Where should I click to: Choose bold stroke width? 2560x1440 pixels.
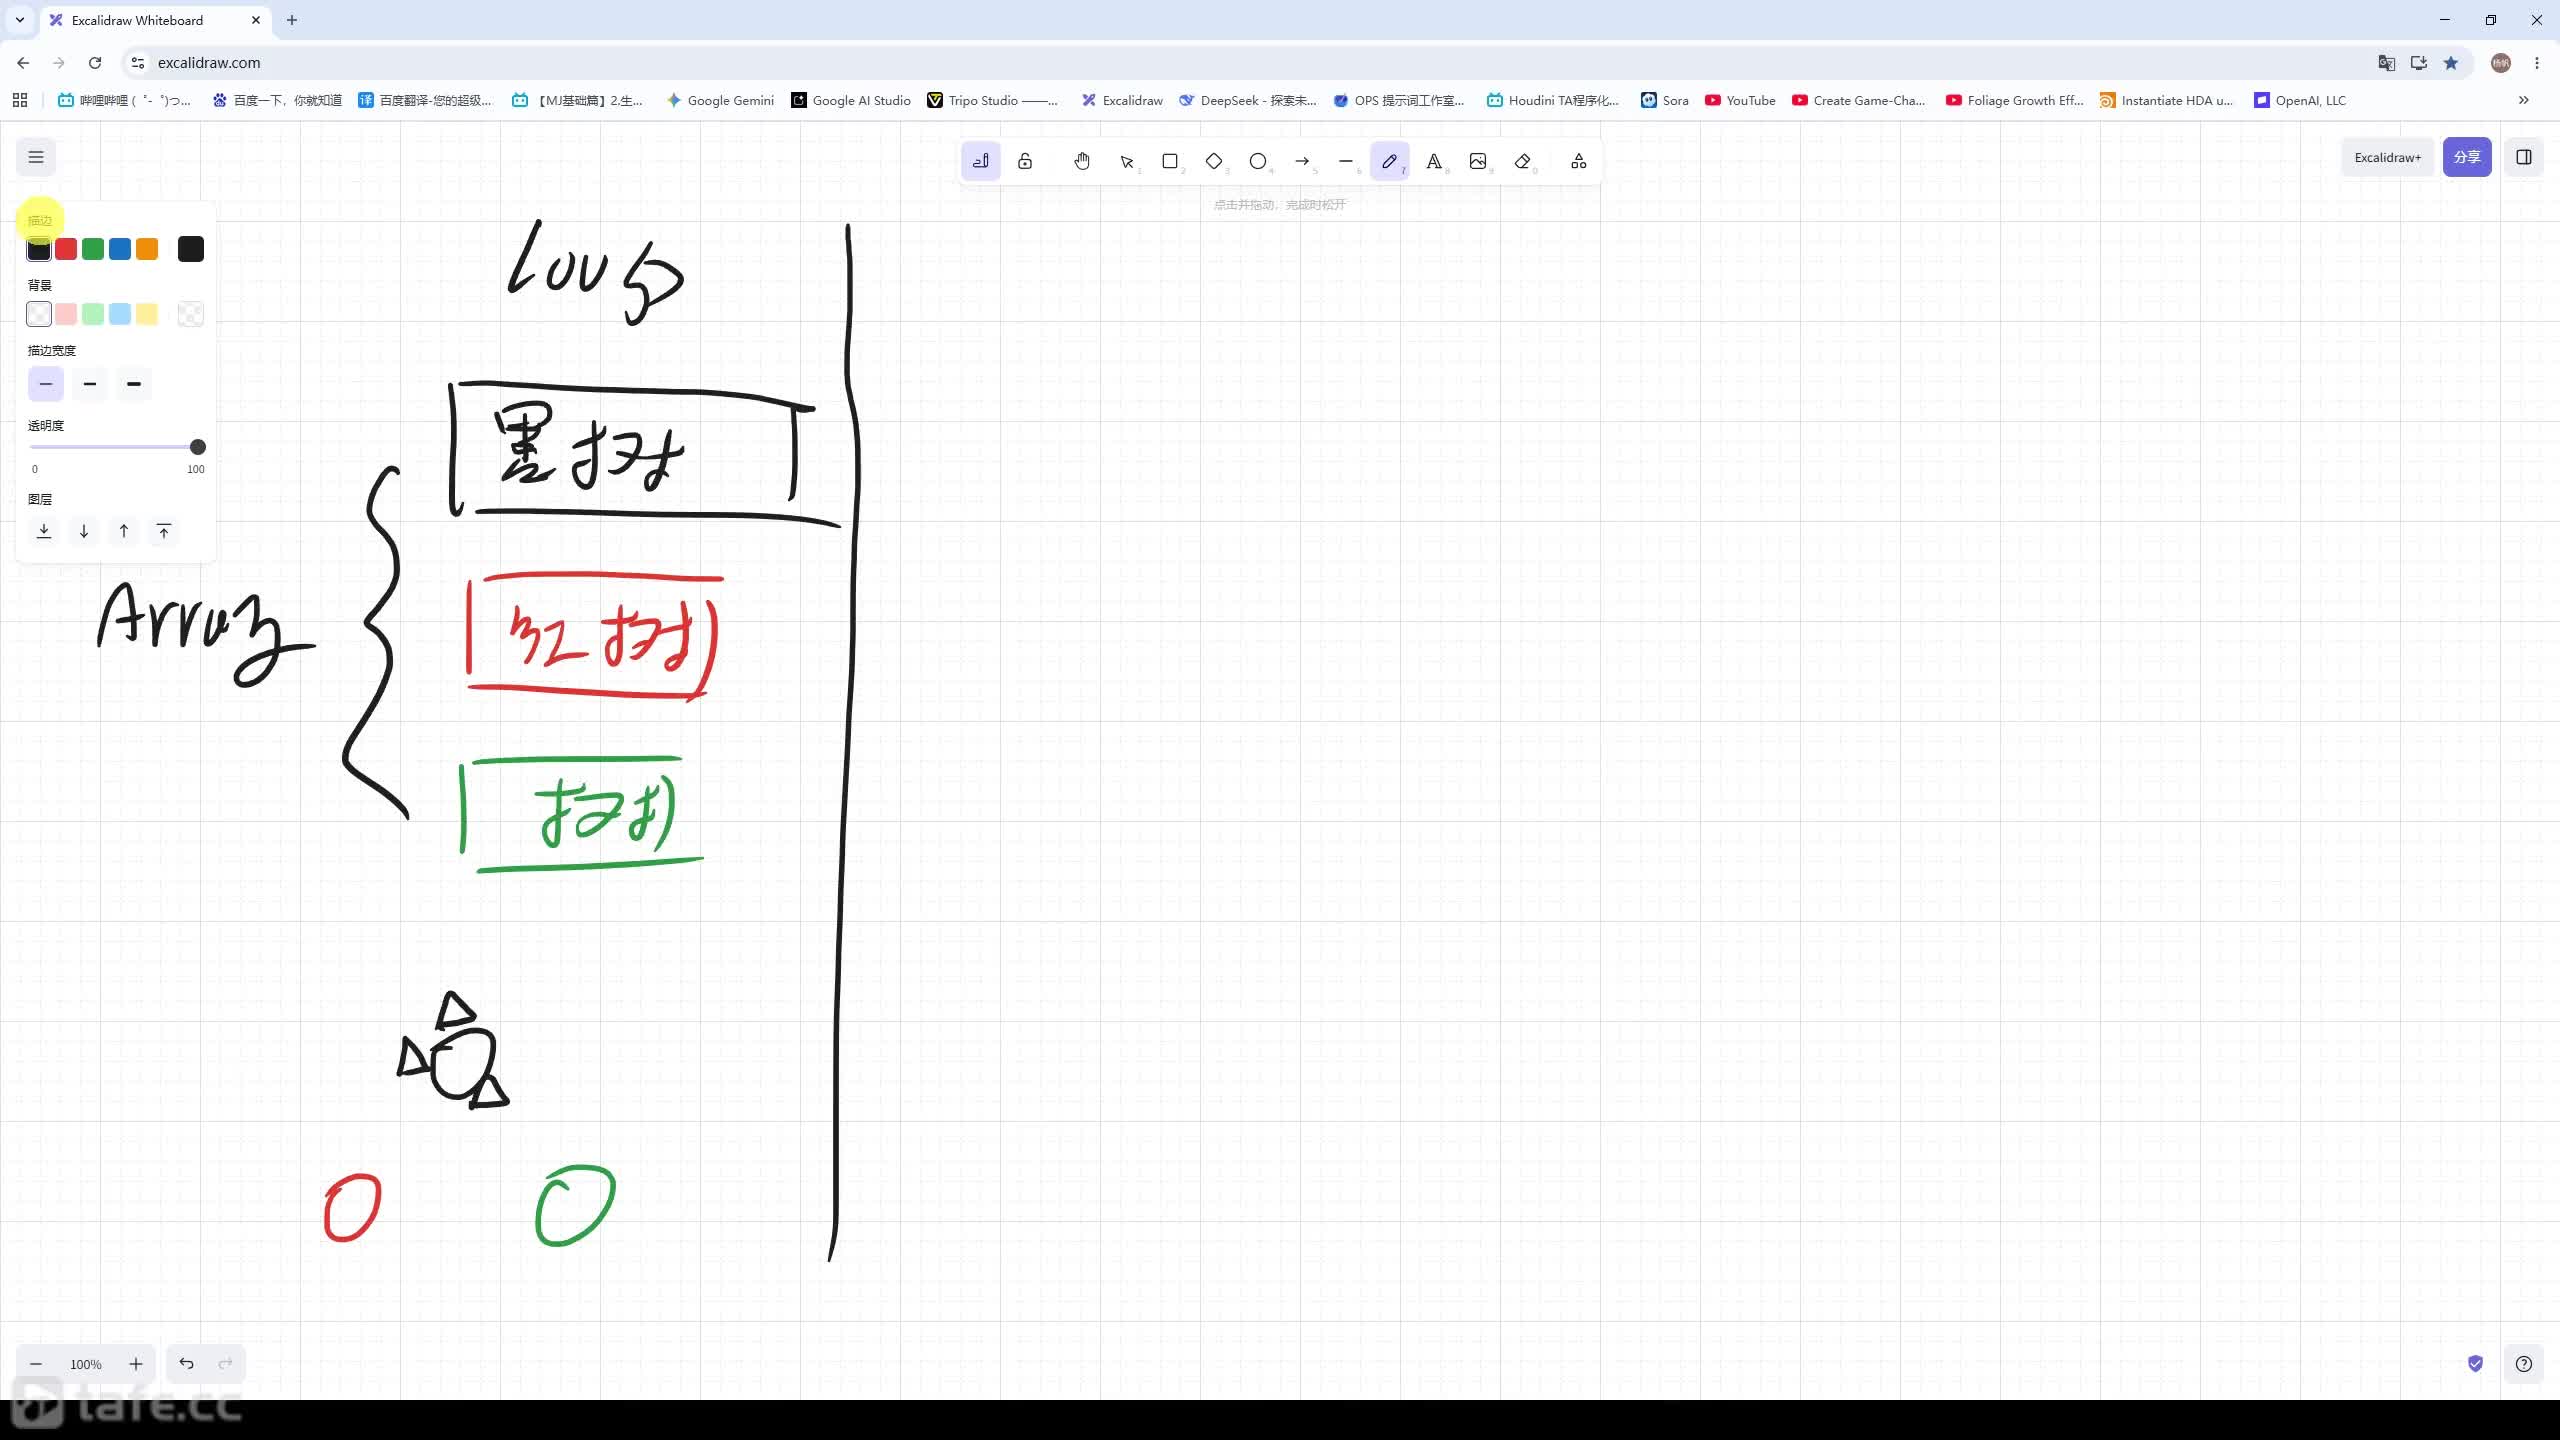90,384
